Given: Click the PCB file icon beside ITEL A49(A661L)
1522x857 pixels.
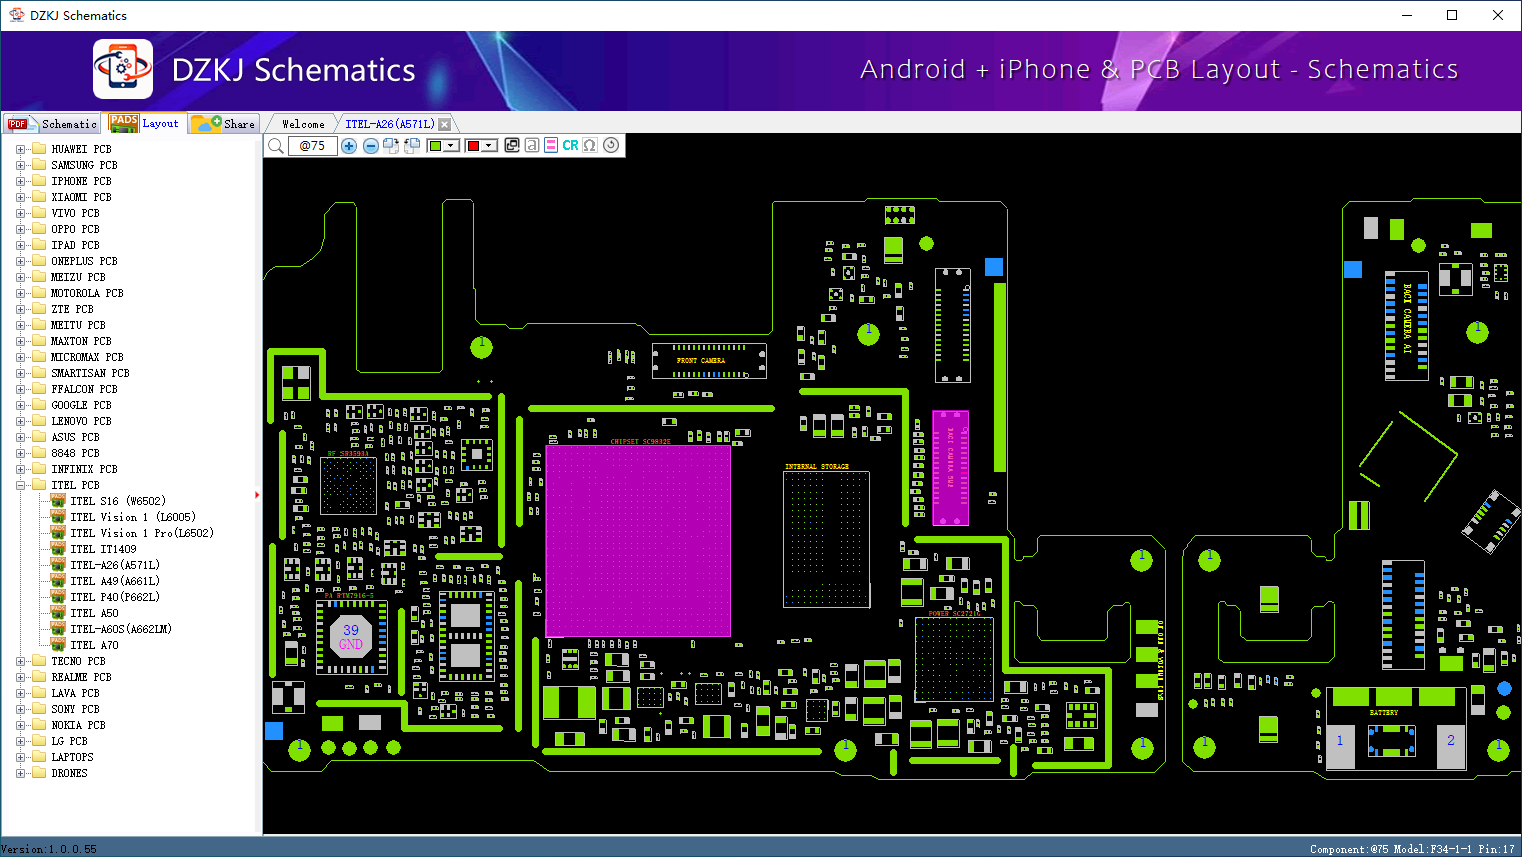Looking at the screenshot, I should 58,581.
